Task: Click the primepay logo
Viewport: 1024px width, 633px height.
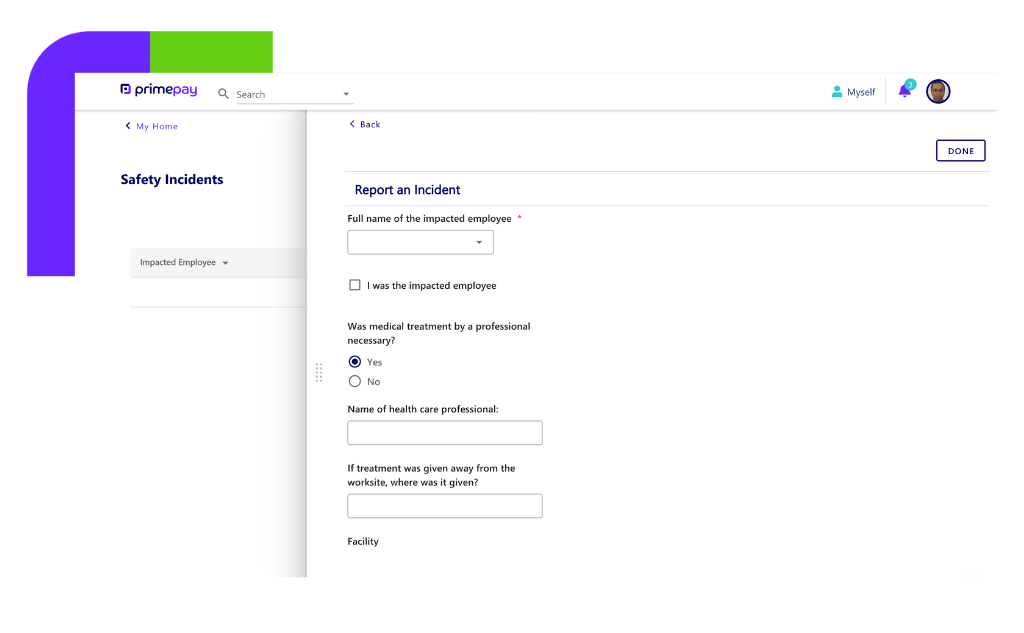Action: [159, 89]
